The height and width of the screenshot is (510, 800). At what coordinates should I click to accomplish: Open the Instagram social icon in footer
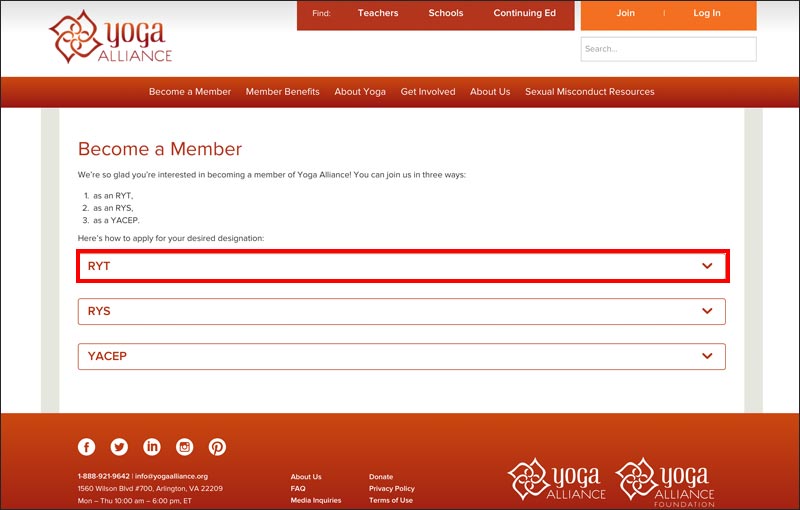pyautogui.click(x=185, y=447)
